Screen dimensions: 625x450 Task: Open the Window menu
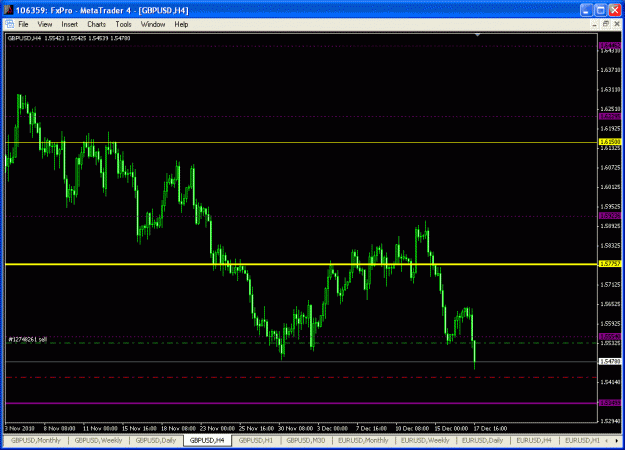(x=153, y=24)
